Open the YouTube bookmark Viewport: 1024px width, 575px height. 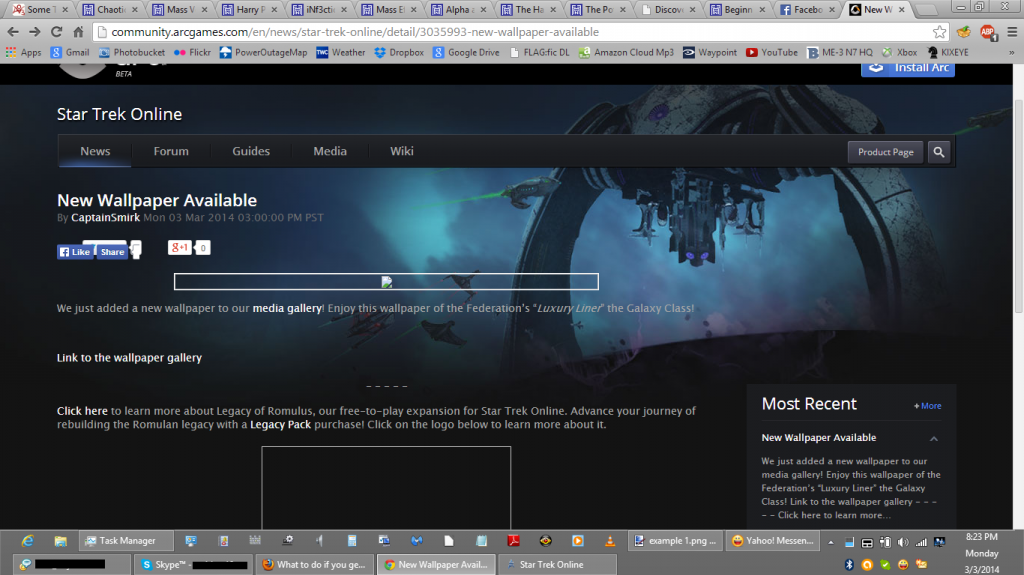772,52
